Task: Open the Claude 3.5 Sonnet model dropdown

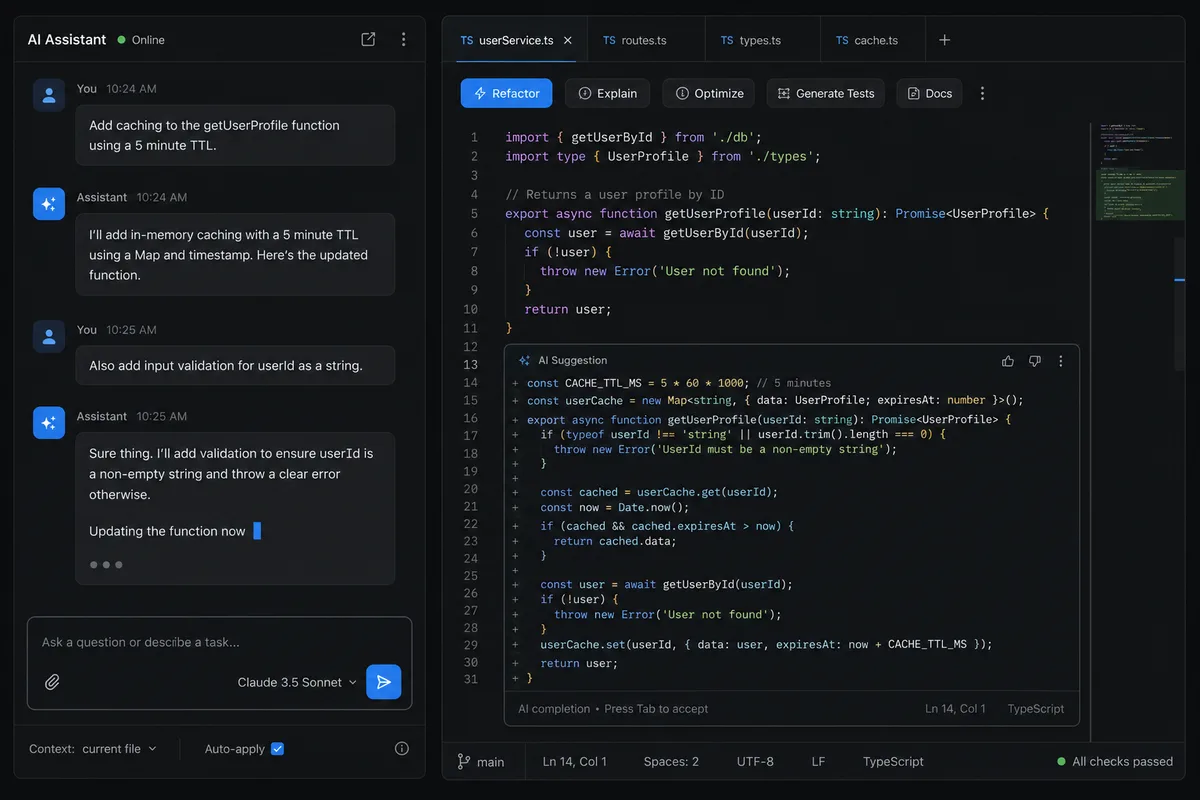Action: click(296, 682)
